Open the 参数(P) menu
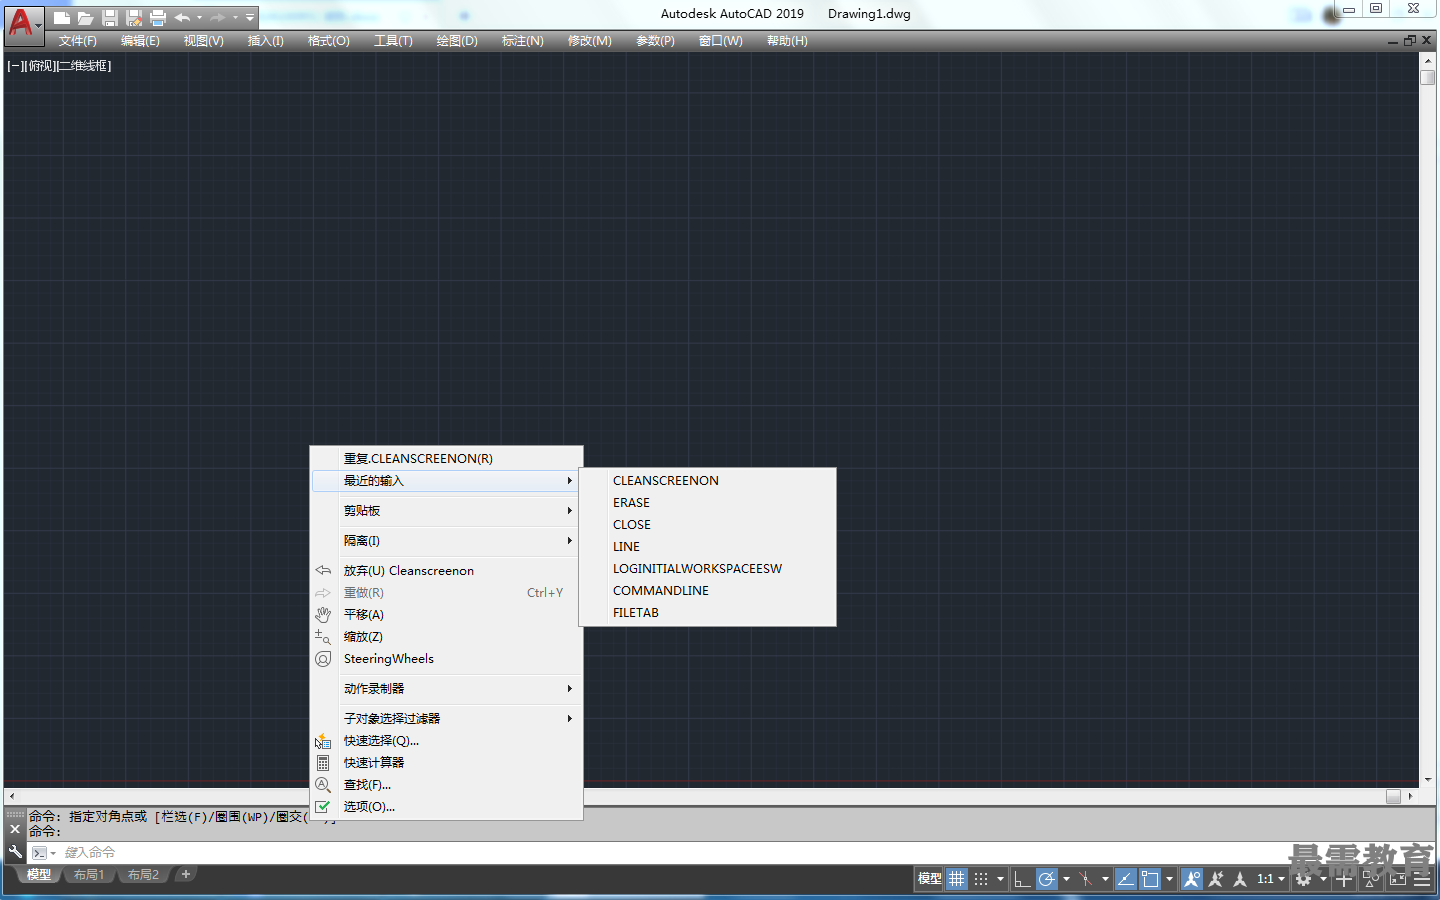This screenshot has width=1440, height=900. 655,41
